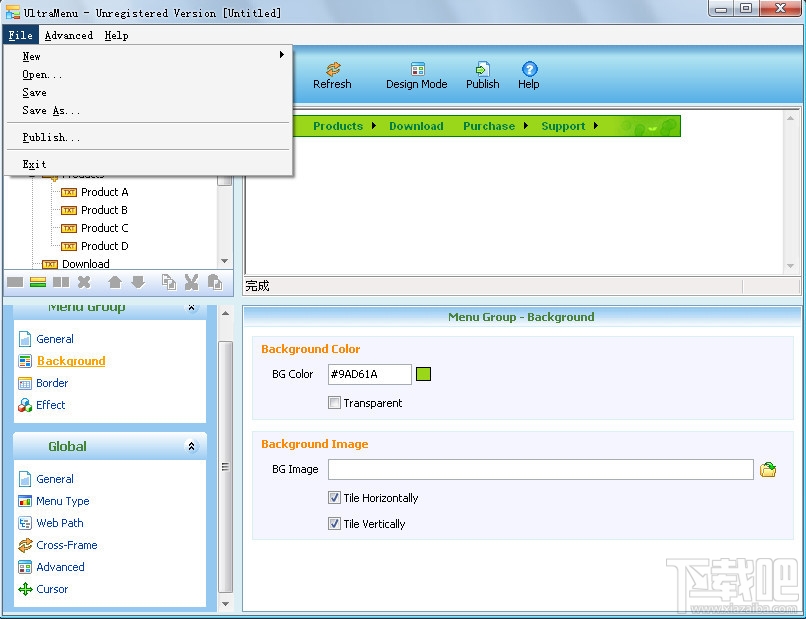Disable the Tile Vertically checkbox

coord(334,523)
